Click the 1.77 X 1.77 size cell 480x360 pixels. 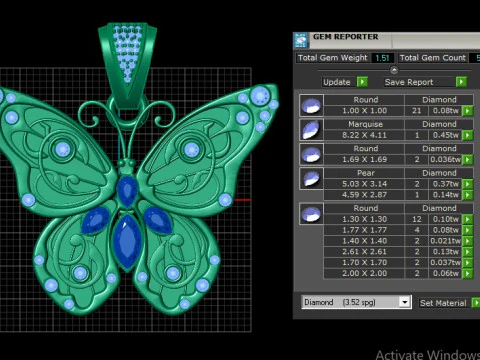364,230
